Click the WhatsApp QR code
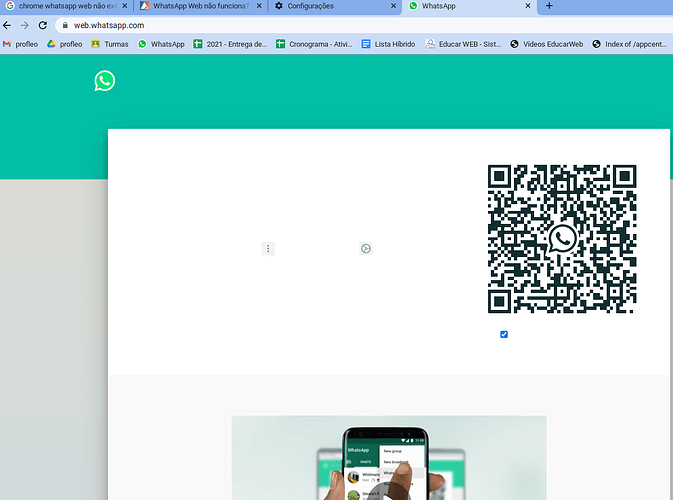The width and height of the screenshot is (673, 500). click(562, 239)
